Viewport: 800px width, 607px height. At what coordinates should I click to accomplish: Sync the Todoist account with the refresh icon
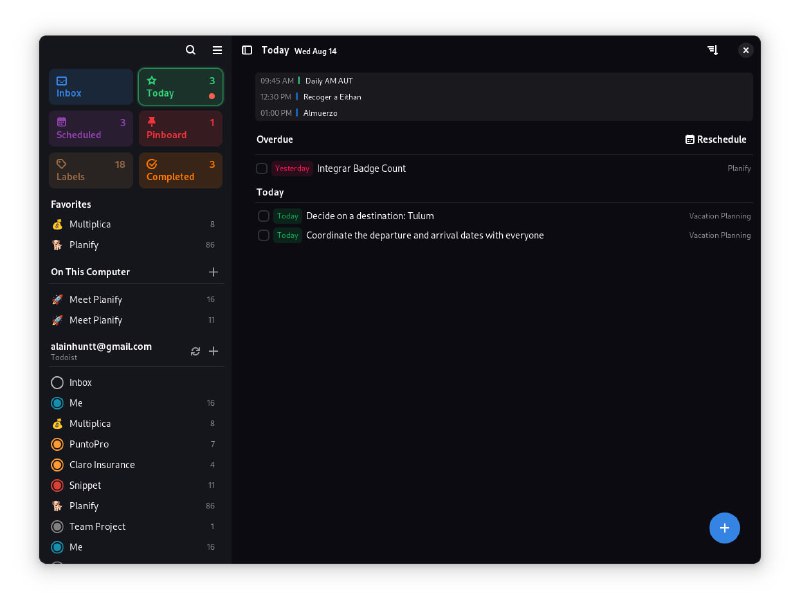click(196, 351)
